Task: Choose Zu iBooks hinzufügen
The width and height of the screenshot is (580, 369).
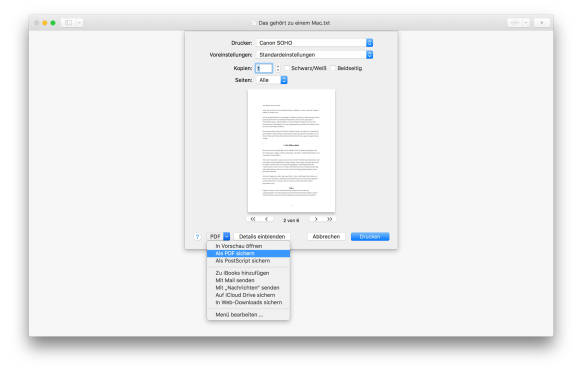Action: pyautogui.click(x=248, y=273)
